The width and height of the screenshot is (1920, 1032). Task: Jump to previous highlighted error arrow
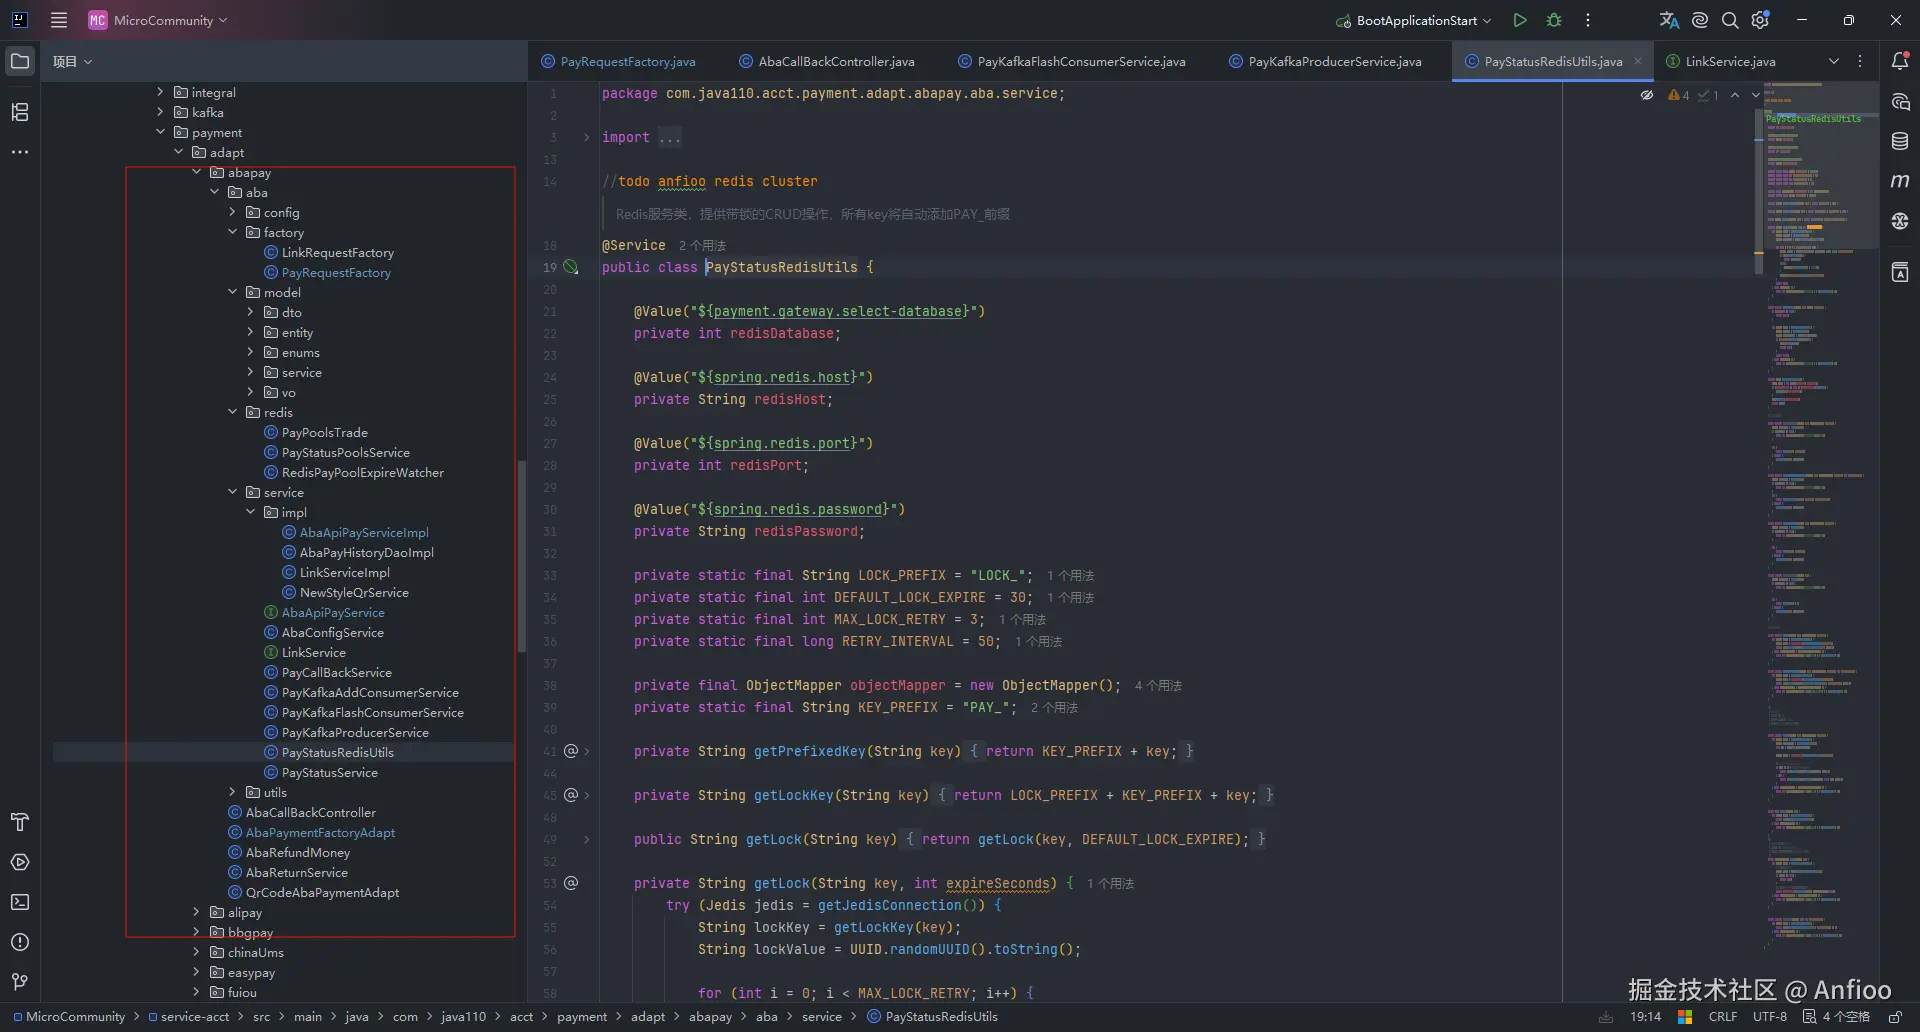[x=1735, y=95]
